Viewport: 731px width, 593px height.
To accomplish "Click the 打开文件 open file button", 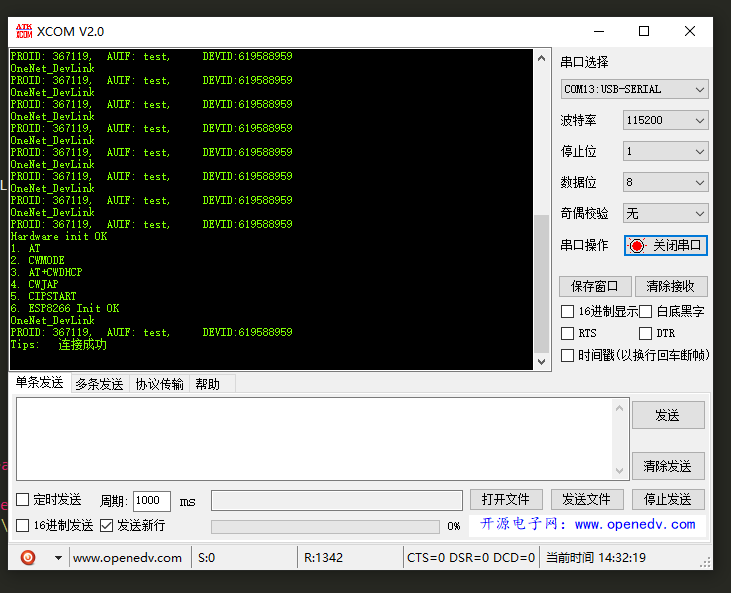I will click(x=506, y=500).
